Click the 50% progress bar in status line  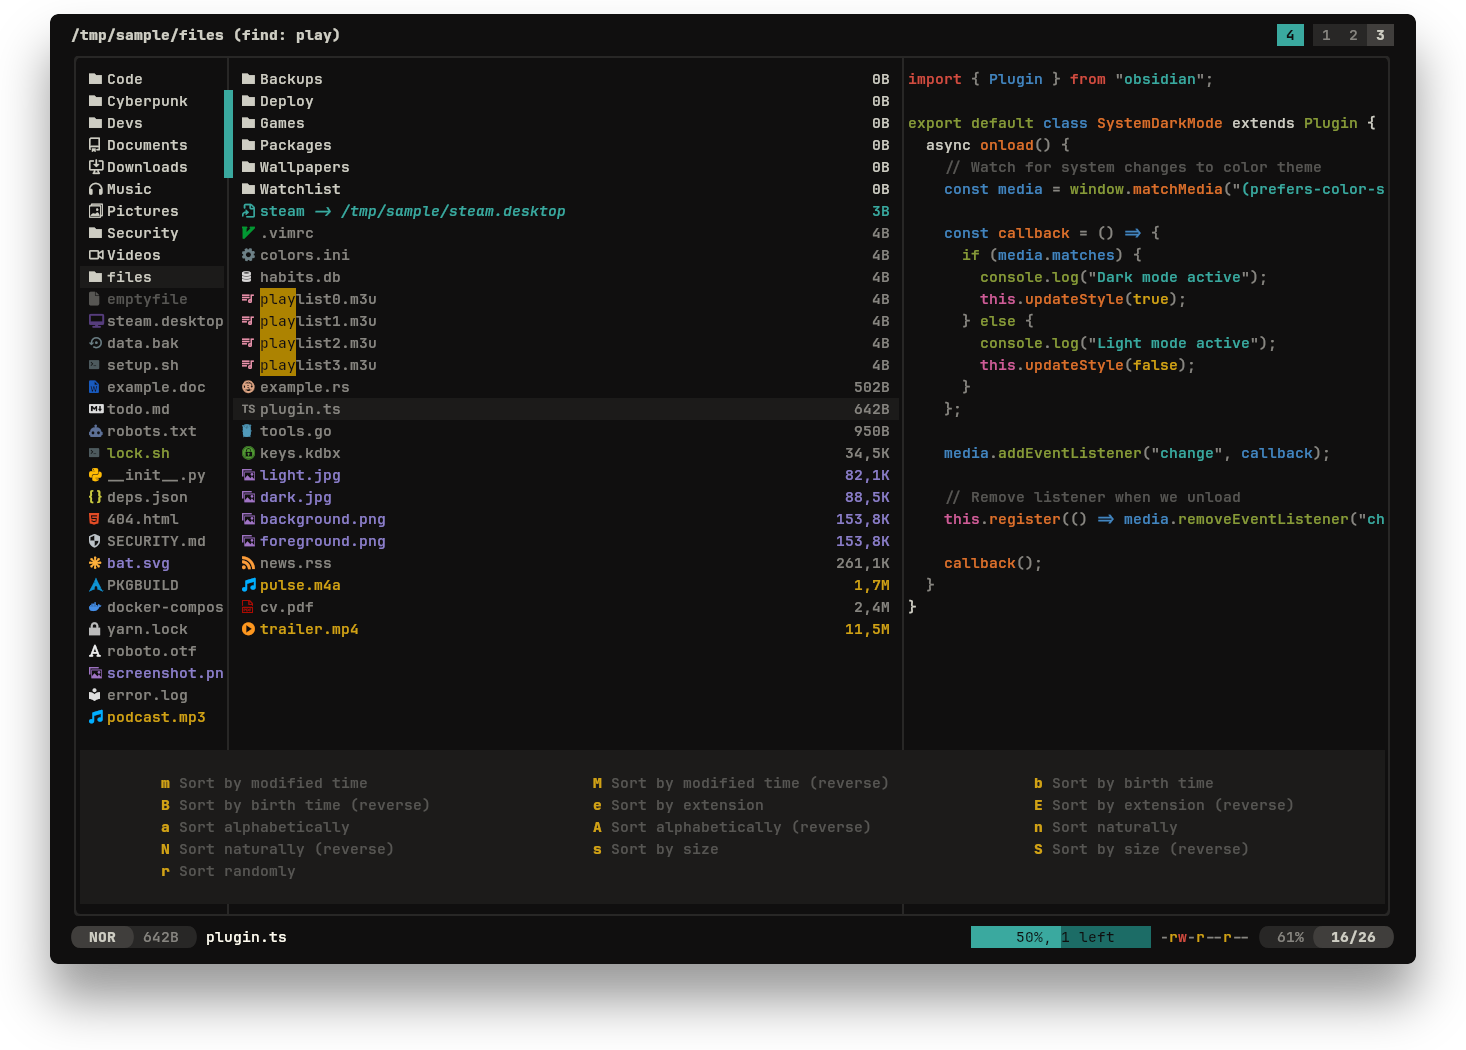pos(1060,937)
